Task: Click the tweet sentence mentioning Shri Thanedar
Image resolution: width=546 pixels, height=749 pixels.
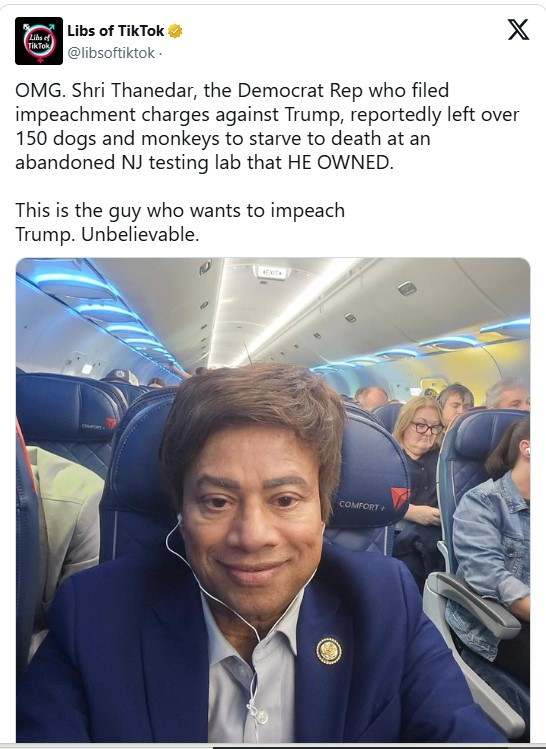Action: (267, 127)
